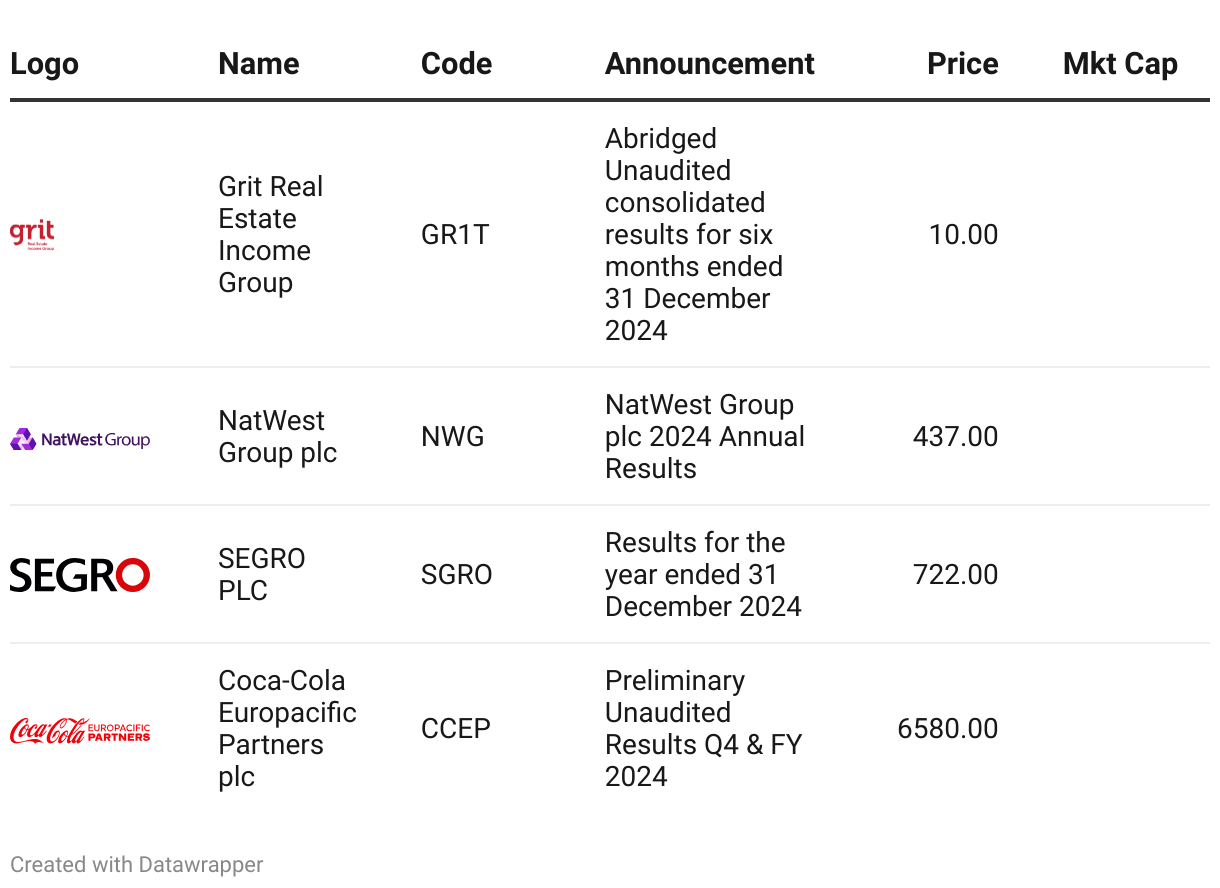This screenshot has height=888, width=1220.
Task: Open the Created with Datawrapper link
Action: (x=137, y=865)
